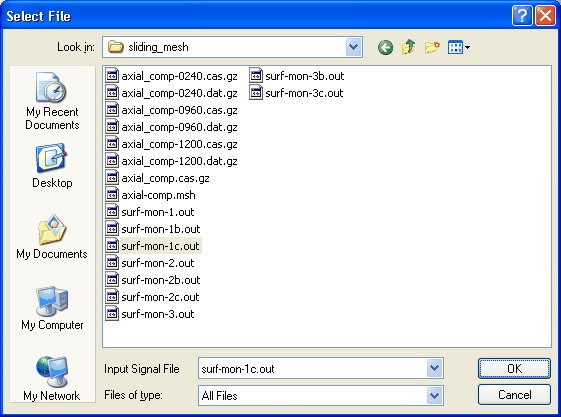Open My Recent Documents shortcut
The width and height of the screenshot is (561, 417).
click(52, 101)
